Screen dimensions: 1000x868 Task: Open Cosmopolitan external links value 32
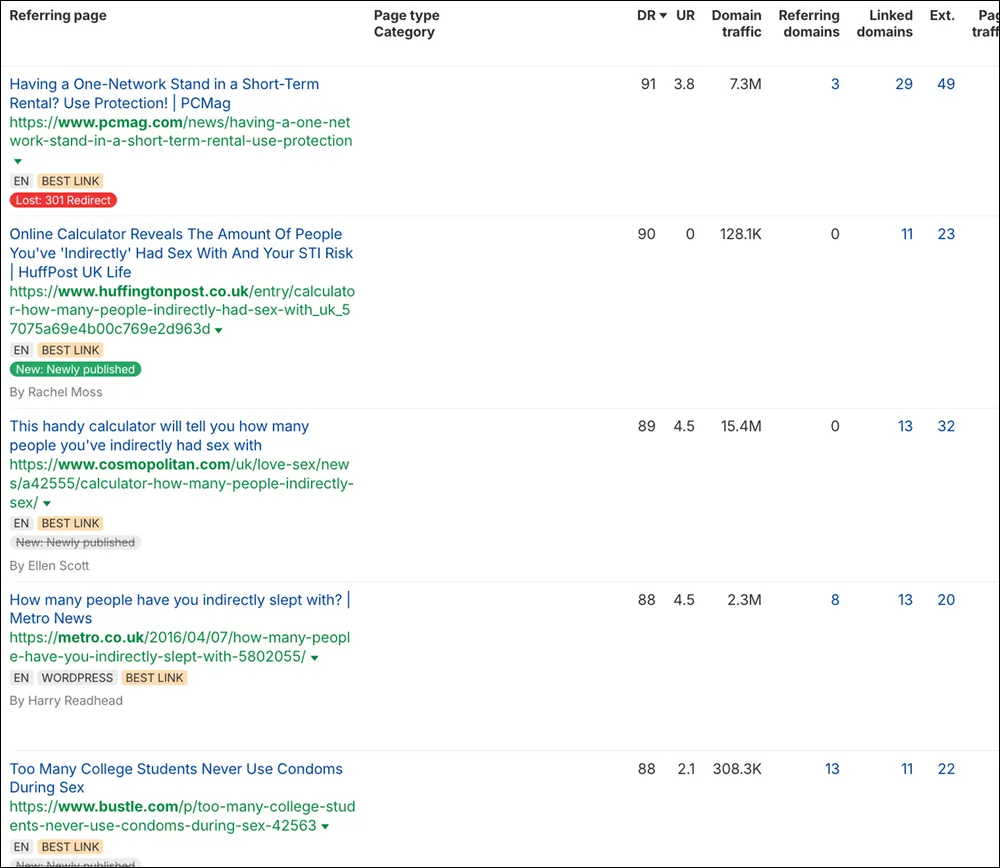pyautogui.click(x=946, y=426)
